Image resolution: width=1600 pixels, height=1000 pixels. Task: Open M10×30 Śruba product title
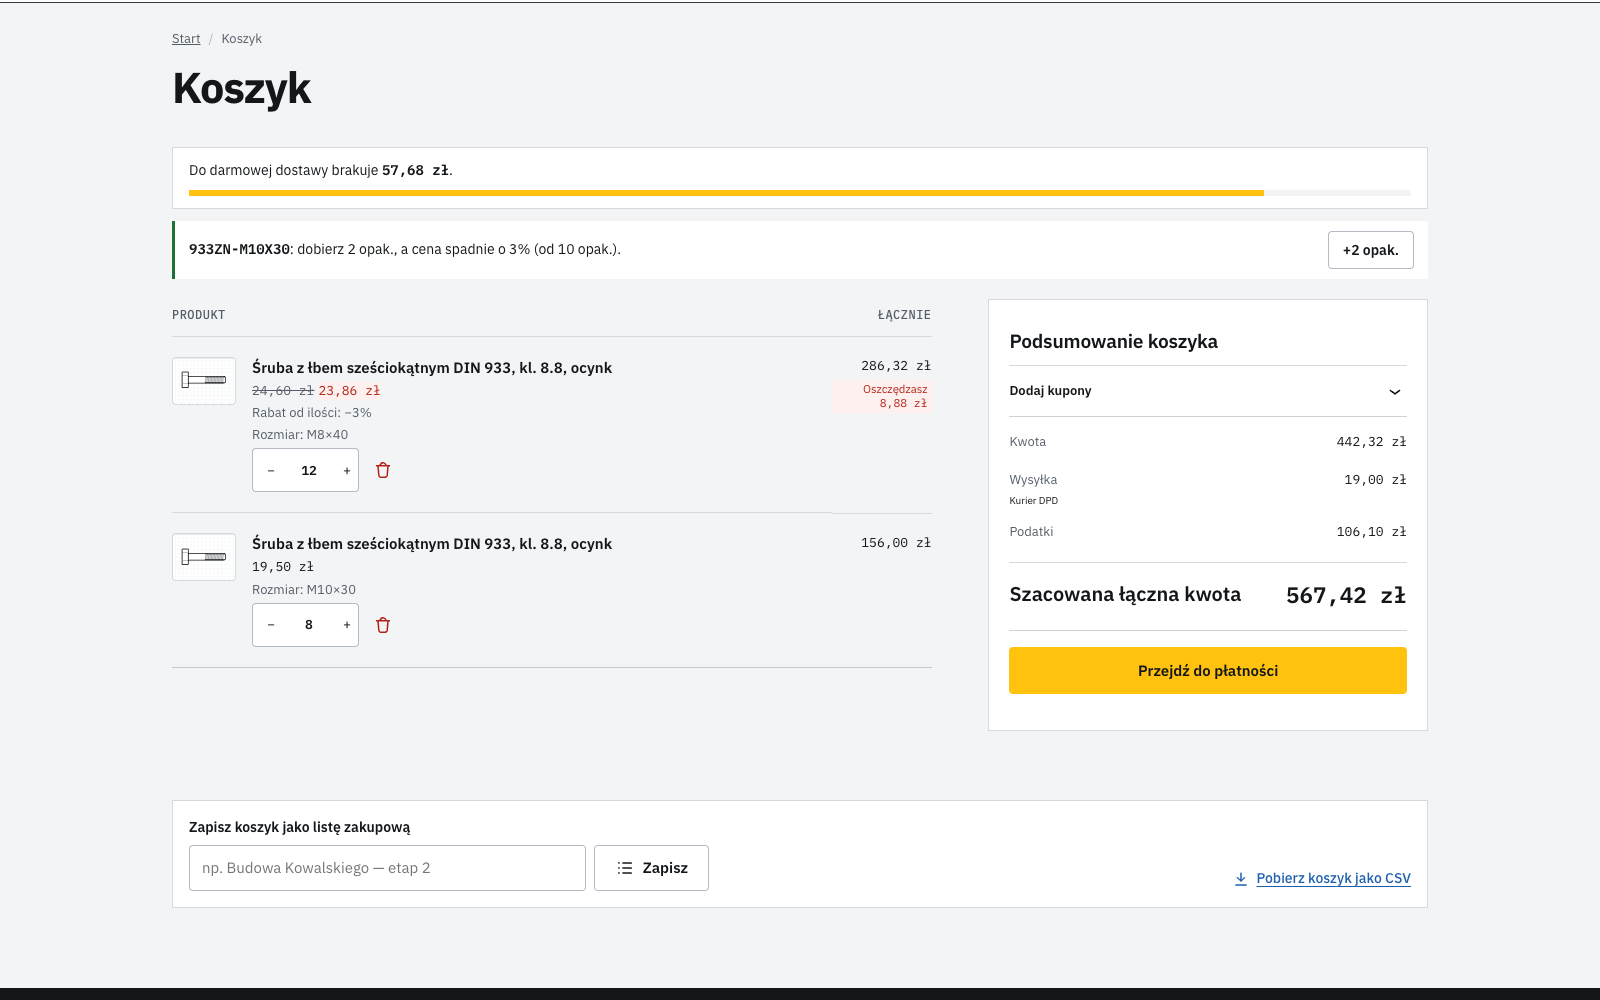tap(432, 544)
